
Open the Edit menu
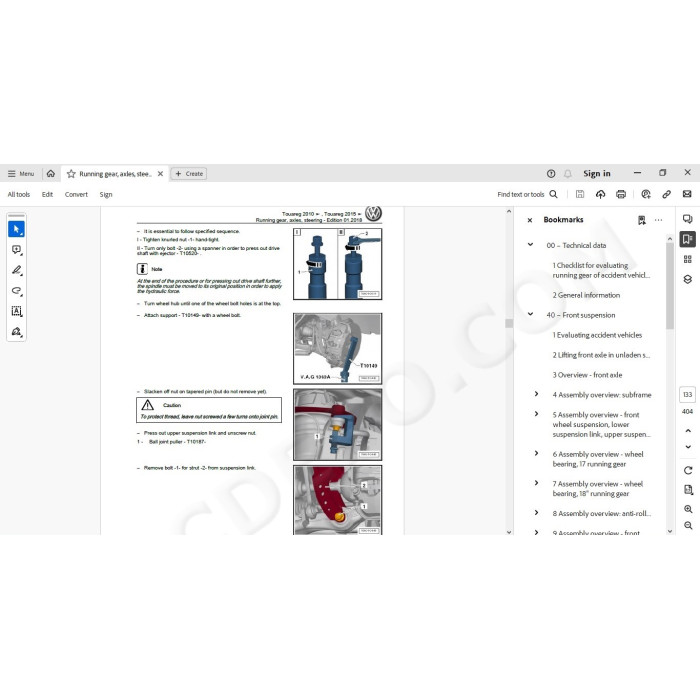coord(47,194)
